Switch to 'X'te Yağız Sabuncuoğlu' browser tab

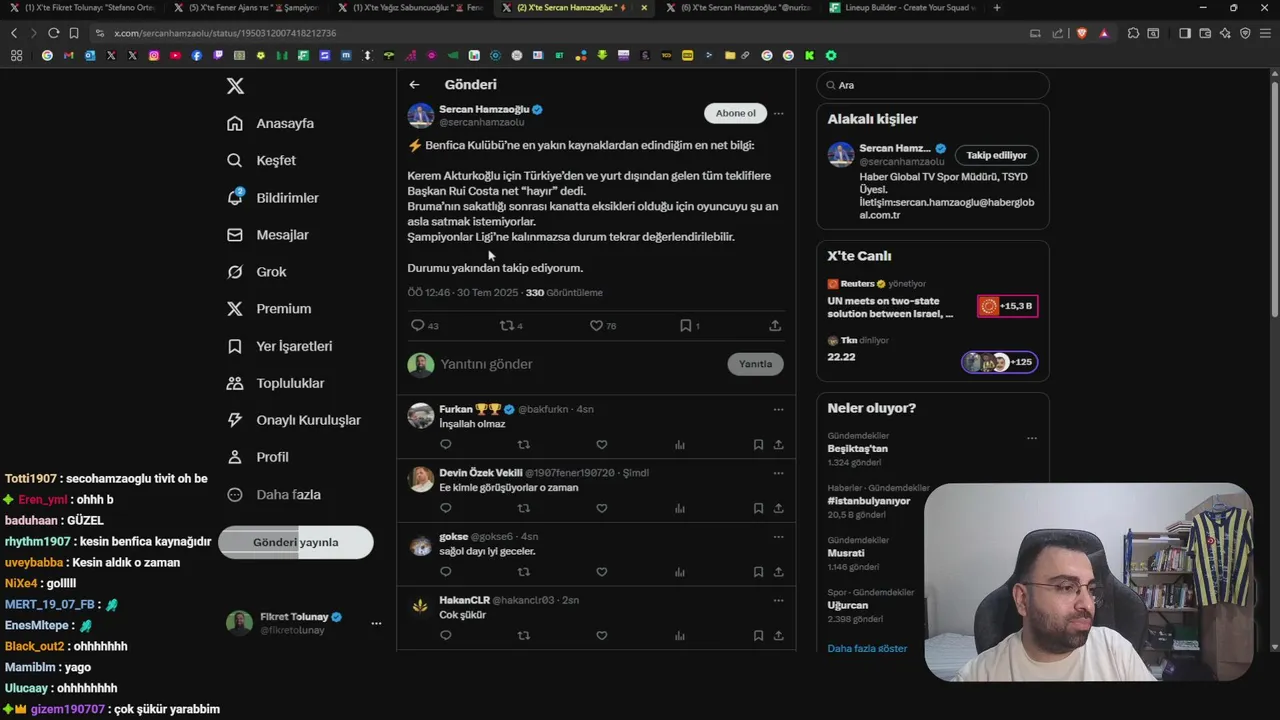tap(410, 8)
